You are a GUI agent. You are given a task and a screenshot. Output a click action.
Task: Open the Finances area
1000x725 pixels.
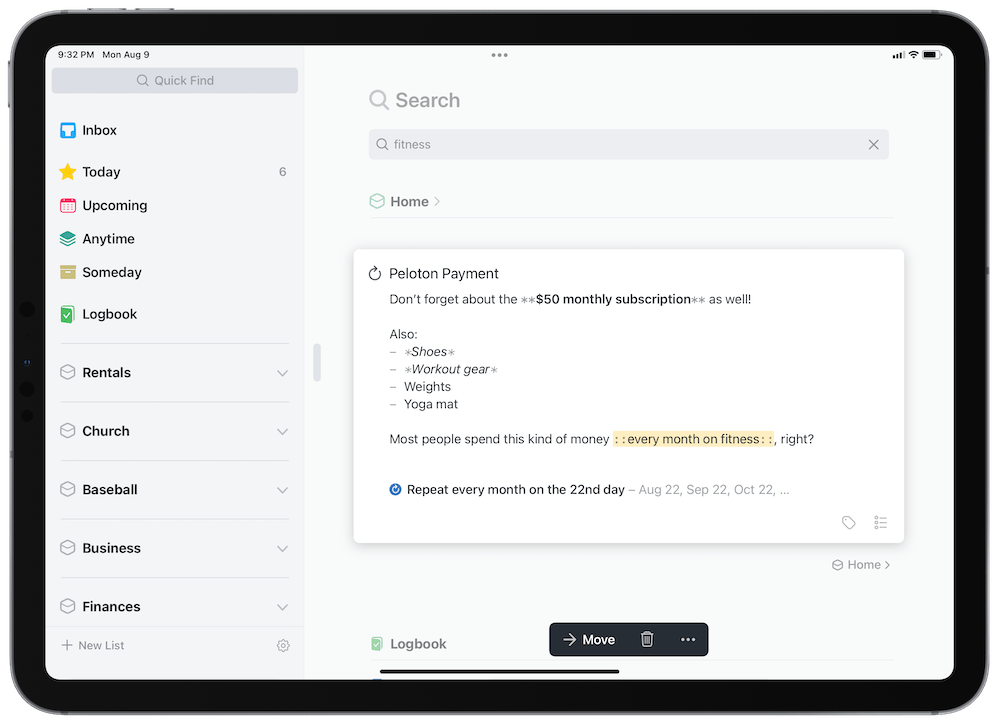click(x=111, y=606)
